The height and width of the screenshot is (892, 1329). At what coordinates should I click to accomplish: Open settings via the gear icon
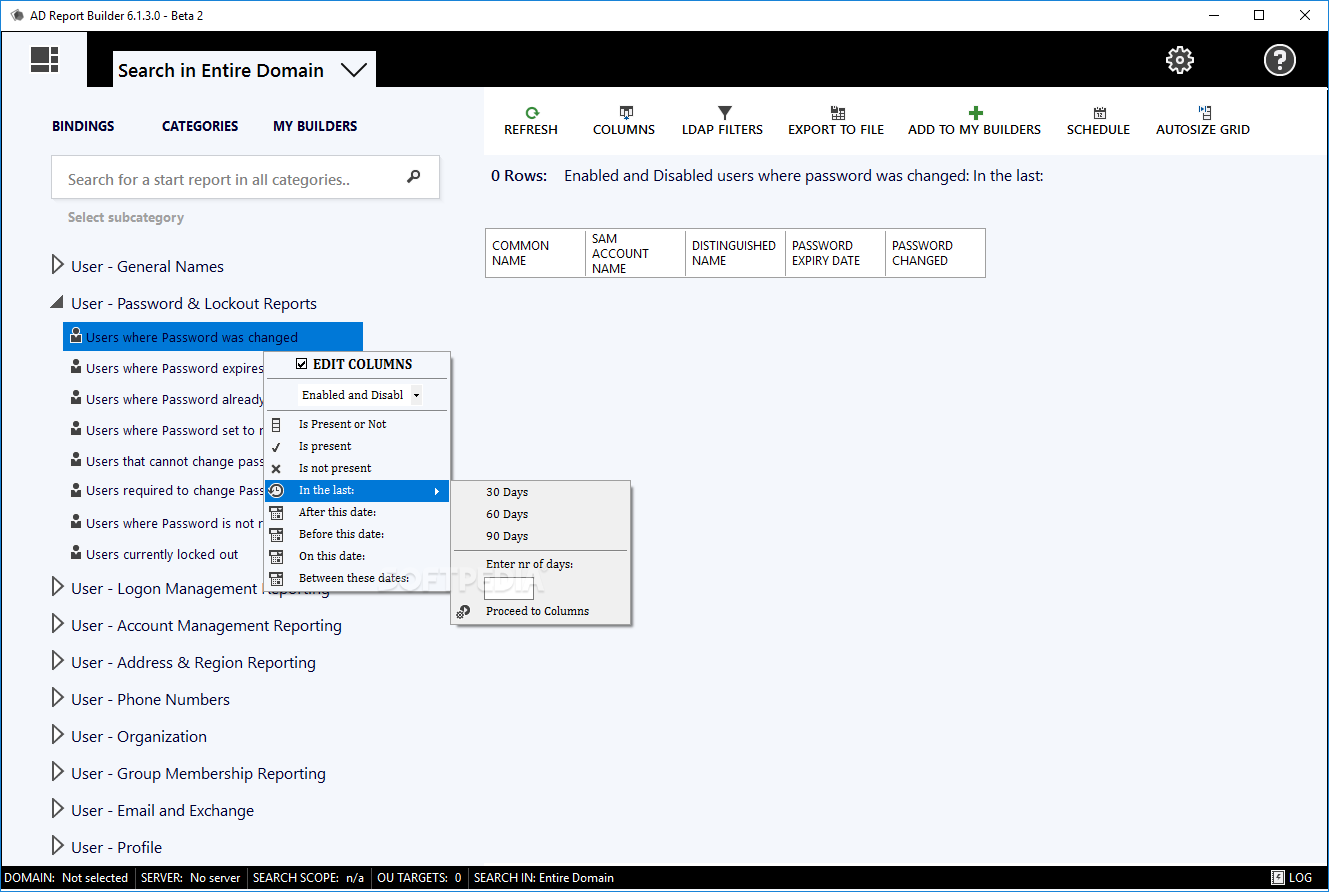[x=1180, y=60]
